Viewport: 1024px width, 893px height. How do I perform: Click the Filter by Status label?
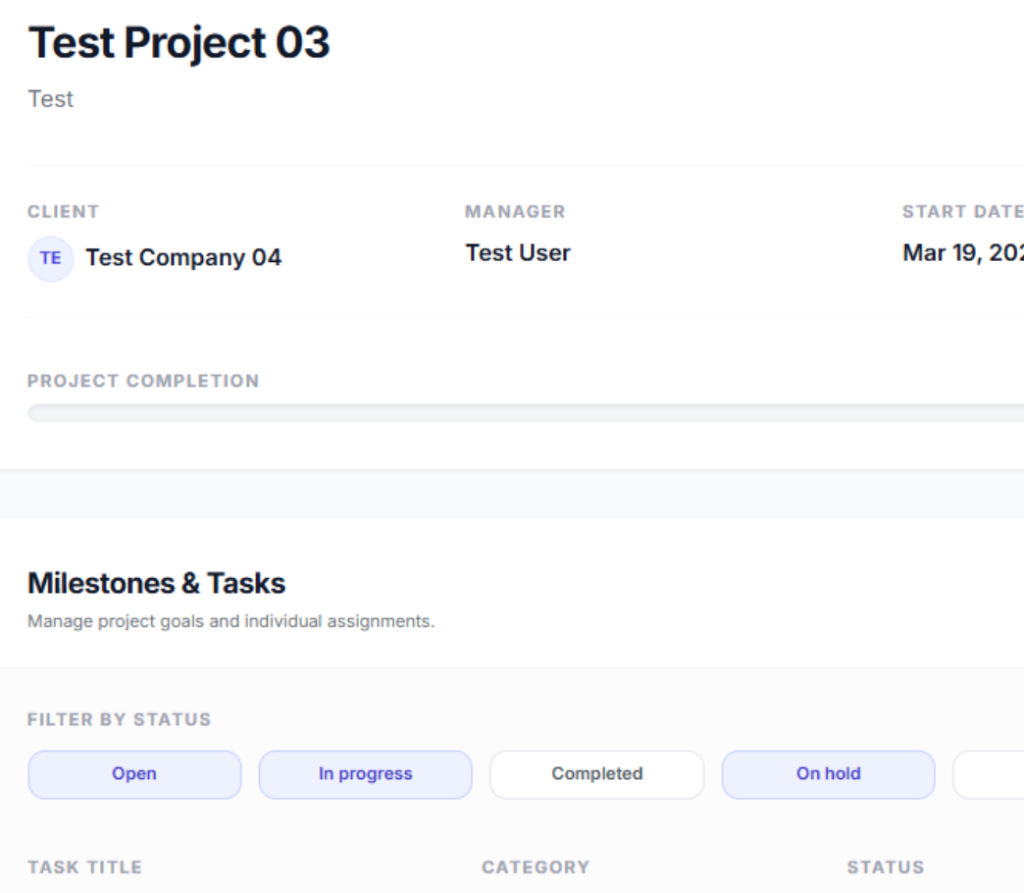(x=119, y=720)
